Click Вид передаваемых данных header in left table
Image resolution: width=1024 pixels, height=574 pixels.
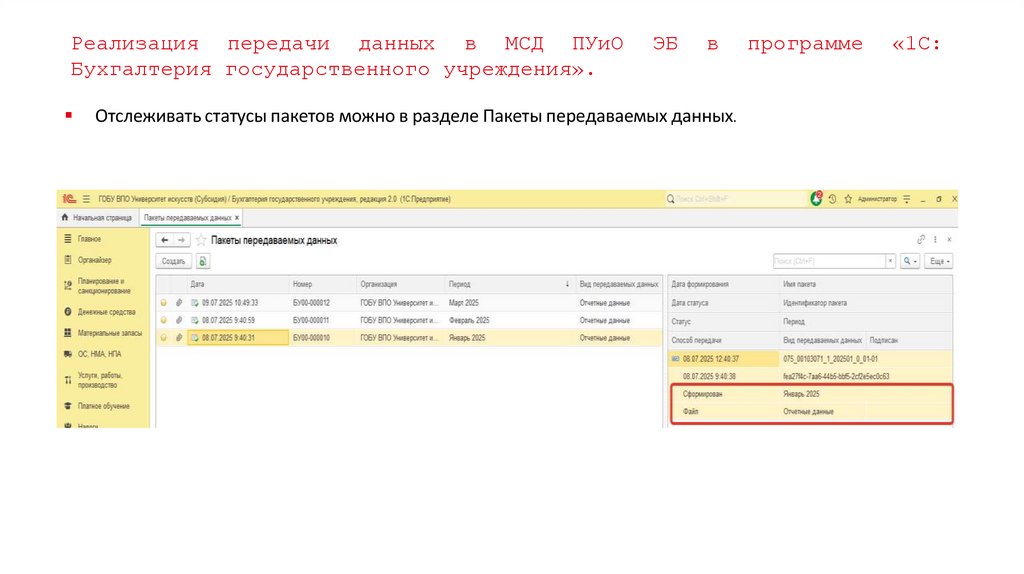[619, 284]
